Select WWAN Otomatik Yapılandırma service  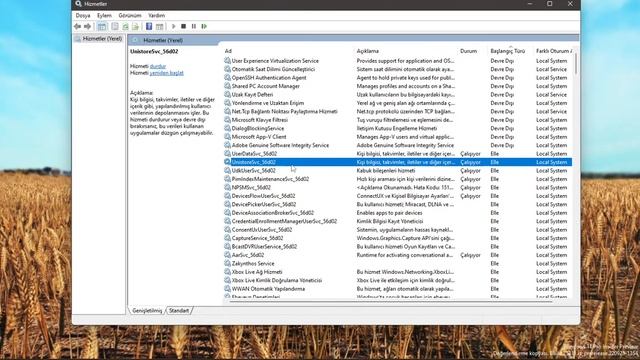coord(268,289)
